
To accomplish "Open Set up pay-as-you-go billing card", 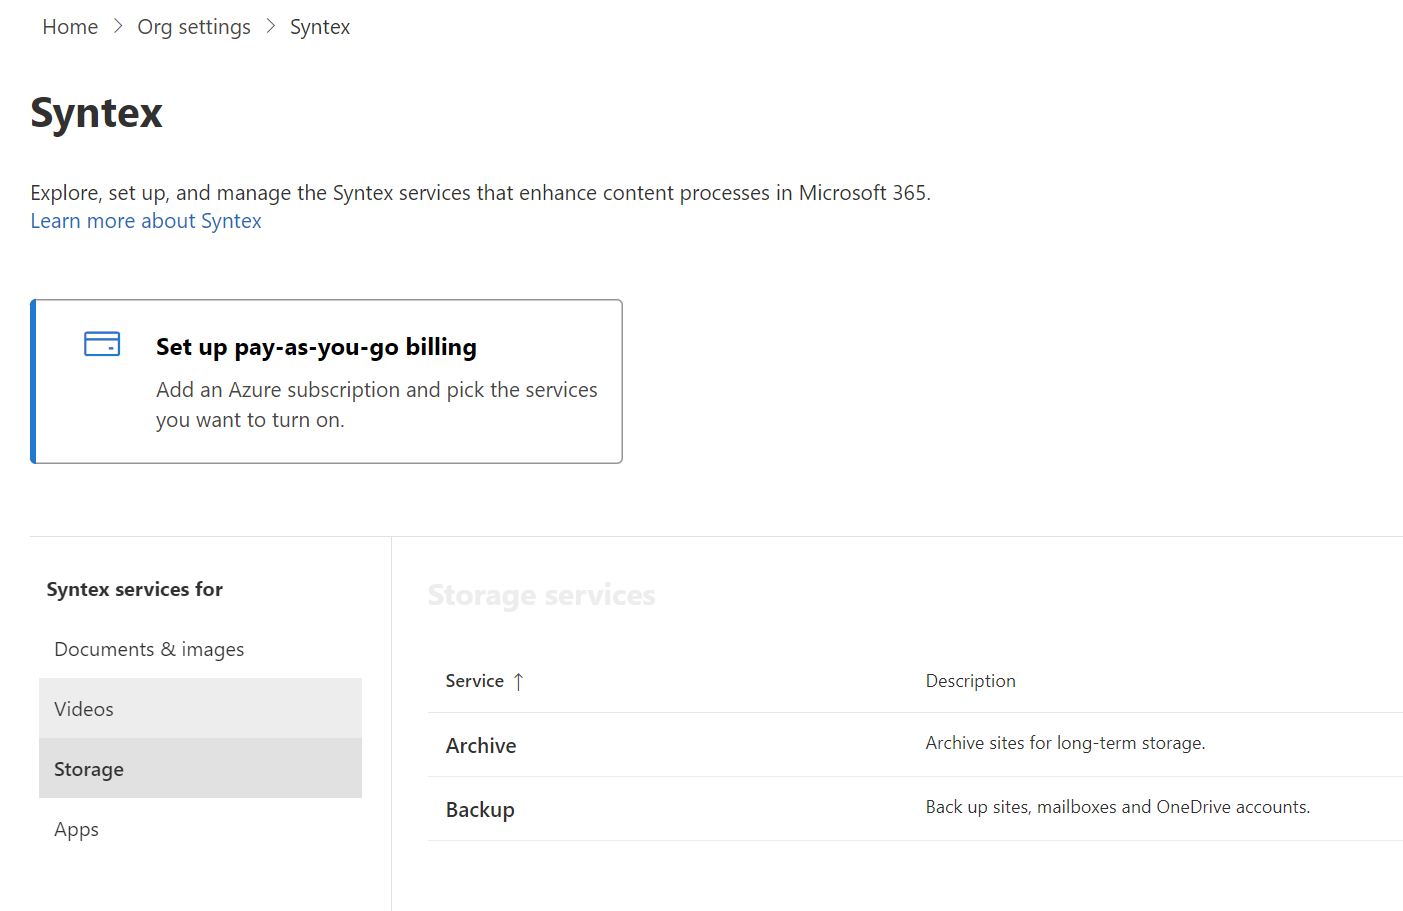I will pyautogui.click(x=326, y=381).
